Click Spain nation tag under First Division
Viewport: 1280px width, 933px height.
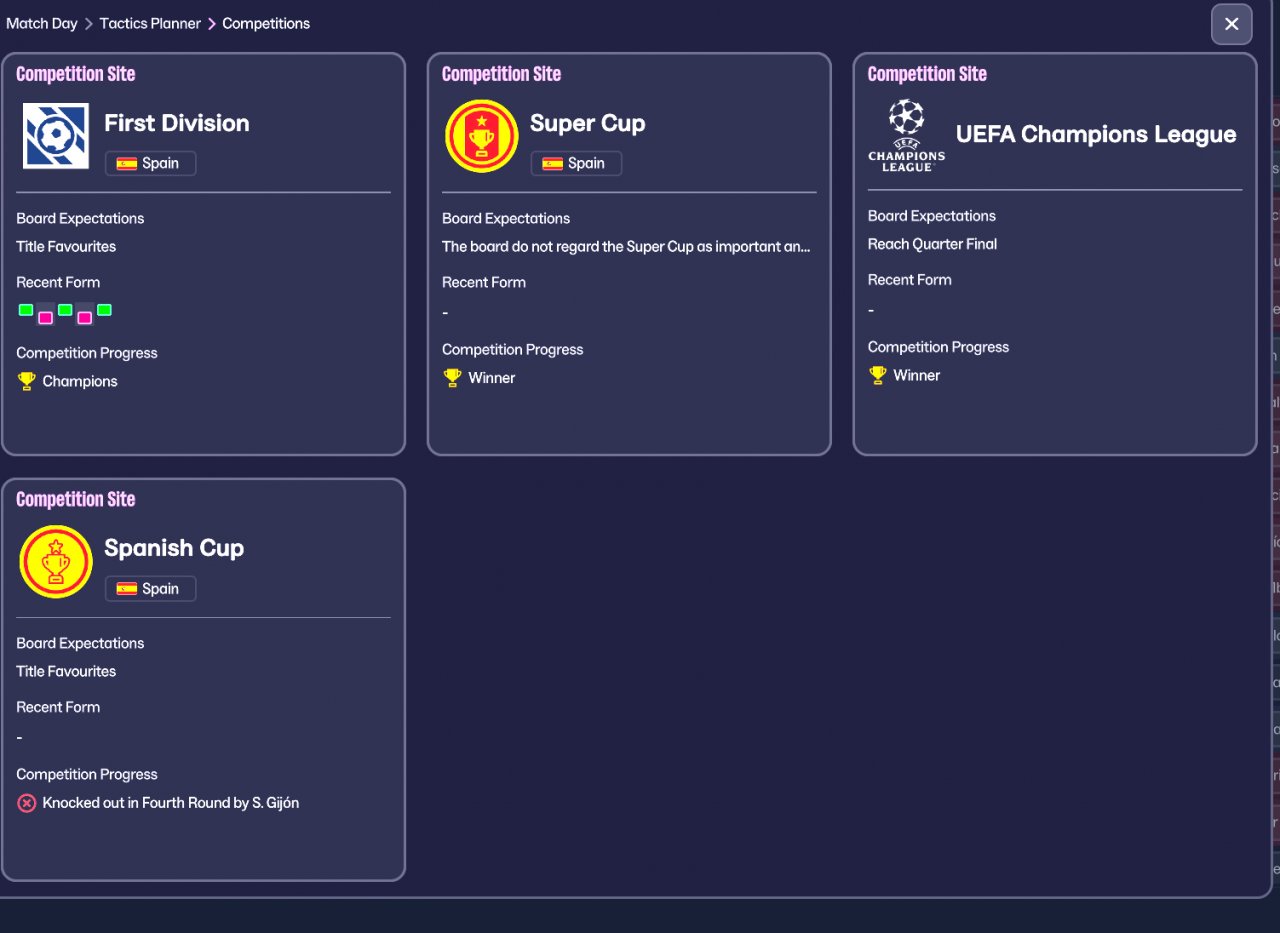pyautogui.click(x=150, y=163)
